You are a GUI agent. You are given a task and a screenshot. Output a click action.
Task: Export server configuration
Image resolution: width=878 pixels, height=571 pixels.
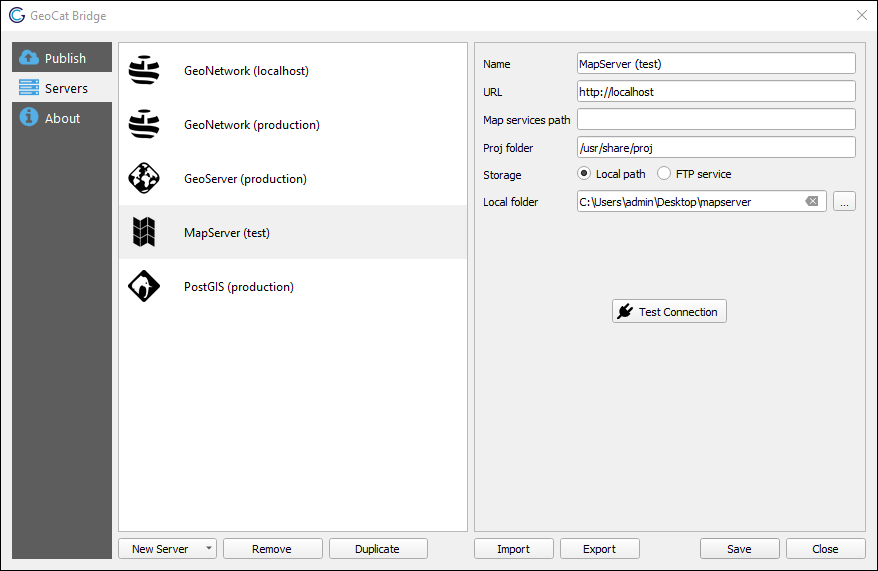point(600,549)
